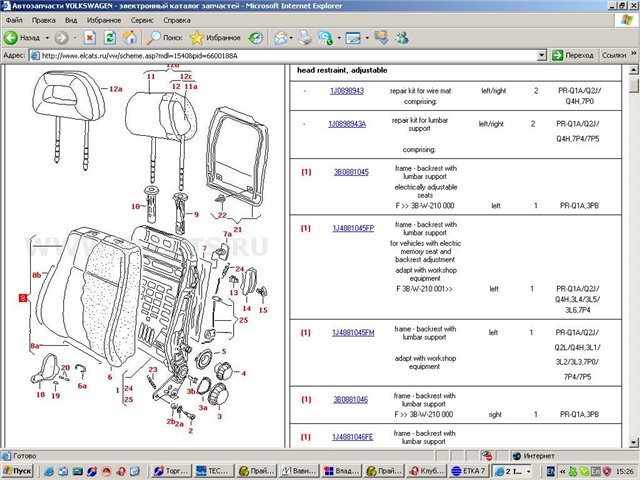
Task: Click the EN language indicator in tray
Action: [550, 471]
